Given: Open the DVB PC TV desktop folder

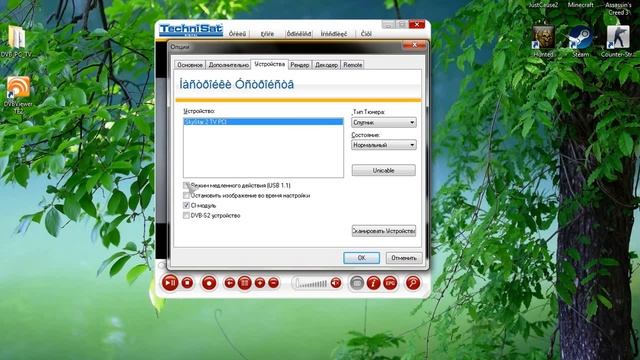Looking at the screenshot, I should 16,41.
